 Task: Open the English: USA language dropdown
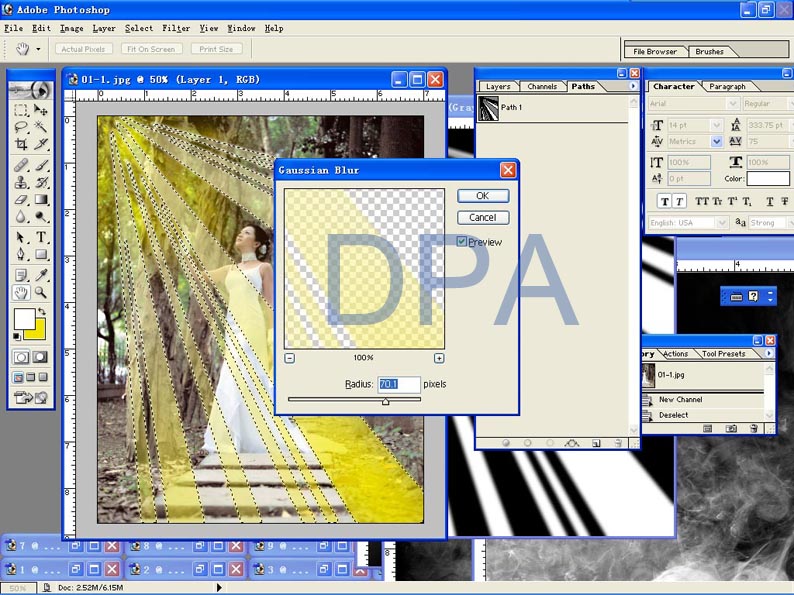(721, 222)
